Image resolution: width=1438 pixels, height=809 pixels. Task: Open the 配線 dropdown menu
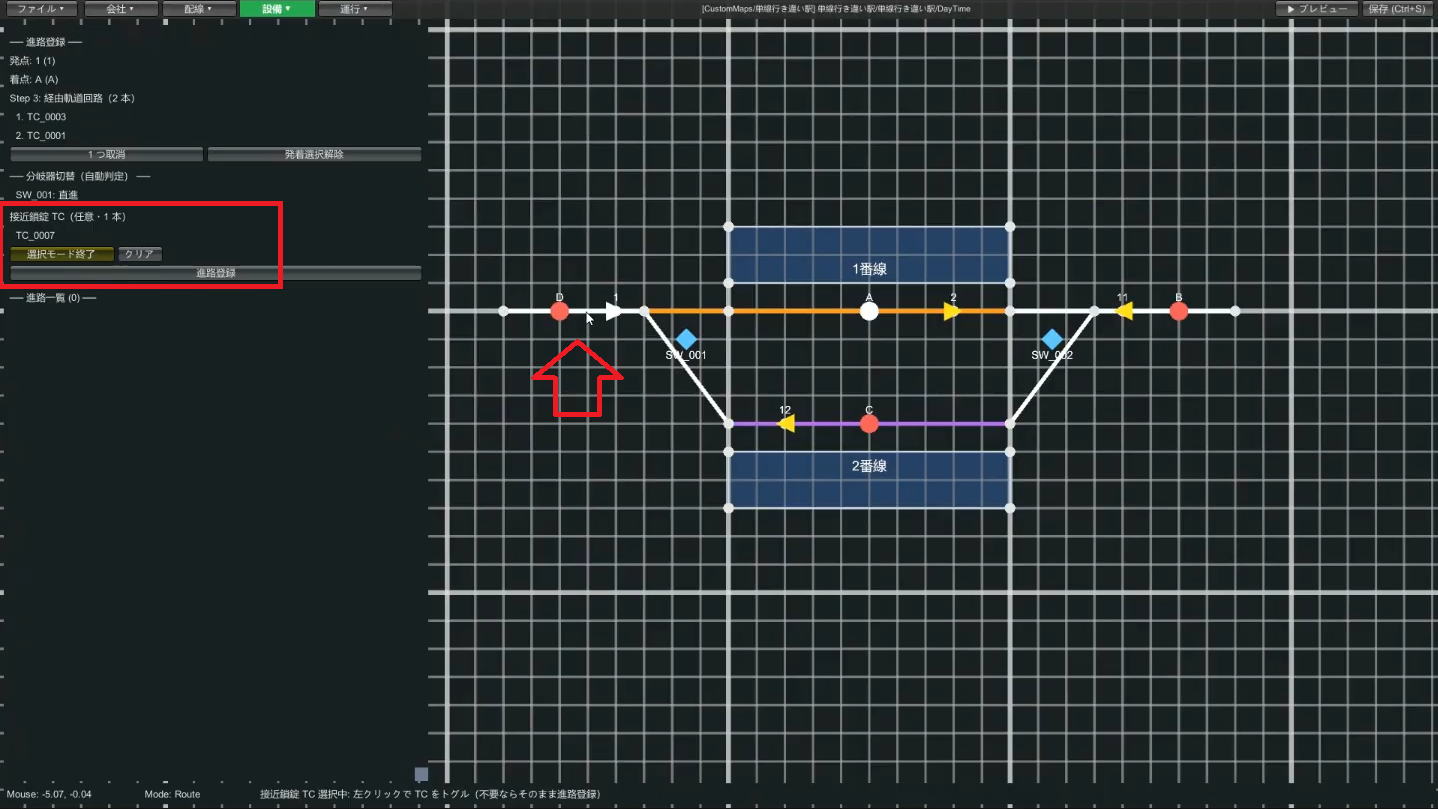198,9
